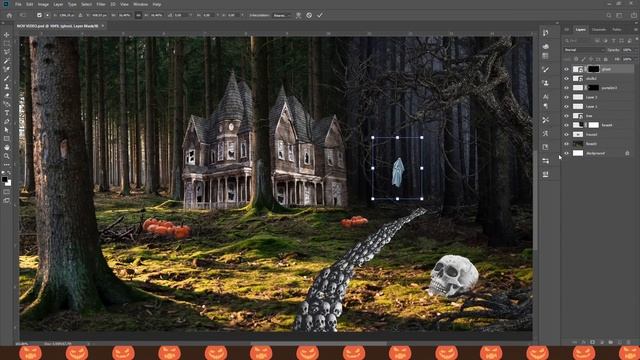Open the Image menu
This screenshot has width=640, height=360.
point(43,4)
